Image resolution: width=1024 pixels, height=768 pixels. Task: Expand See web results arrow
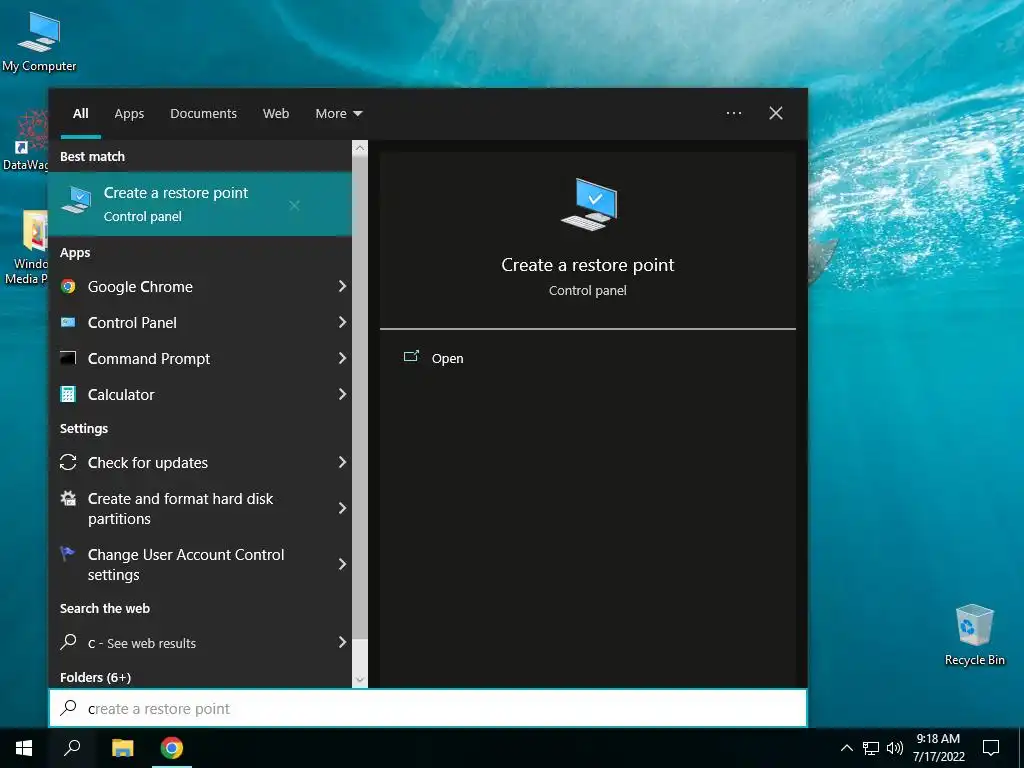click(x=342, y=642)
